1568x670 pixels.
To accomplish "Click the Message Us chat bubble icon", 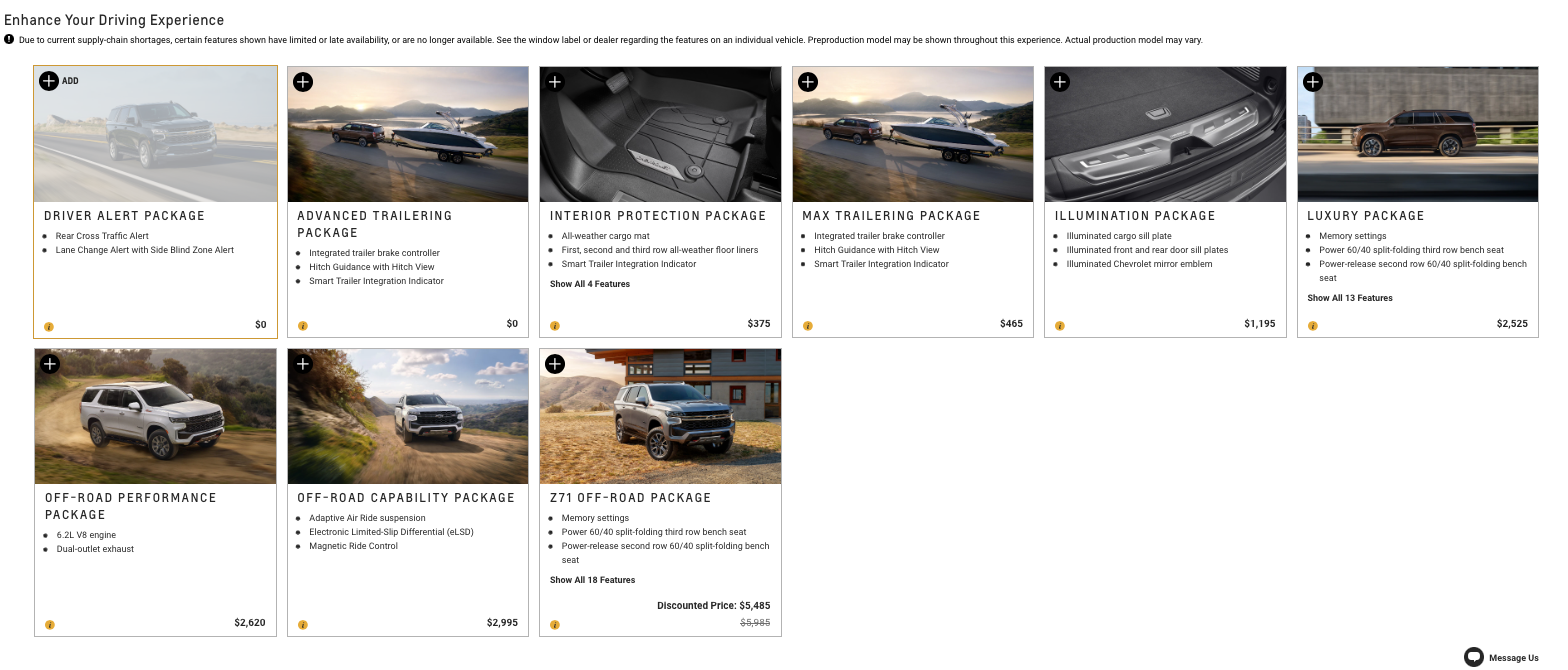I will click(1474, 657).
